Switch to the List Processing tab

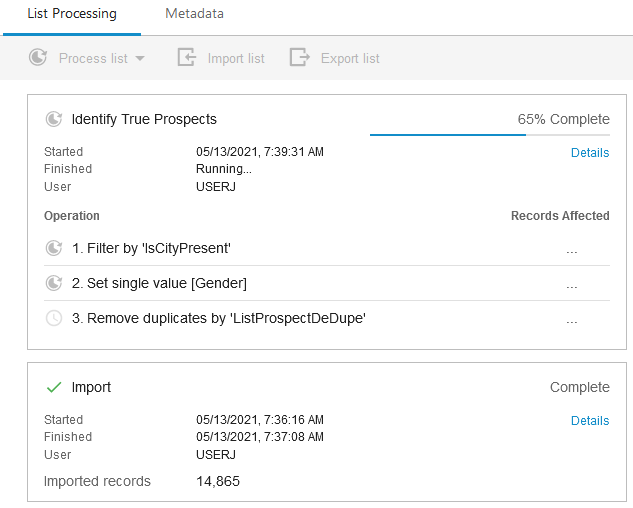70,14
